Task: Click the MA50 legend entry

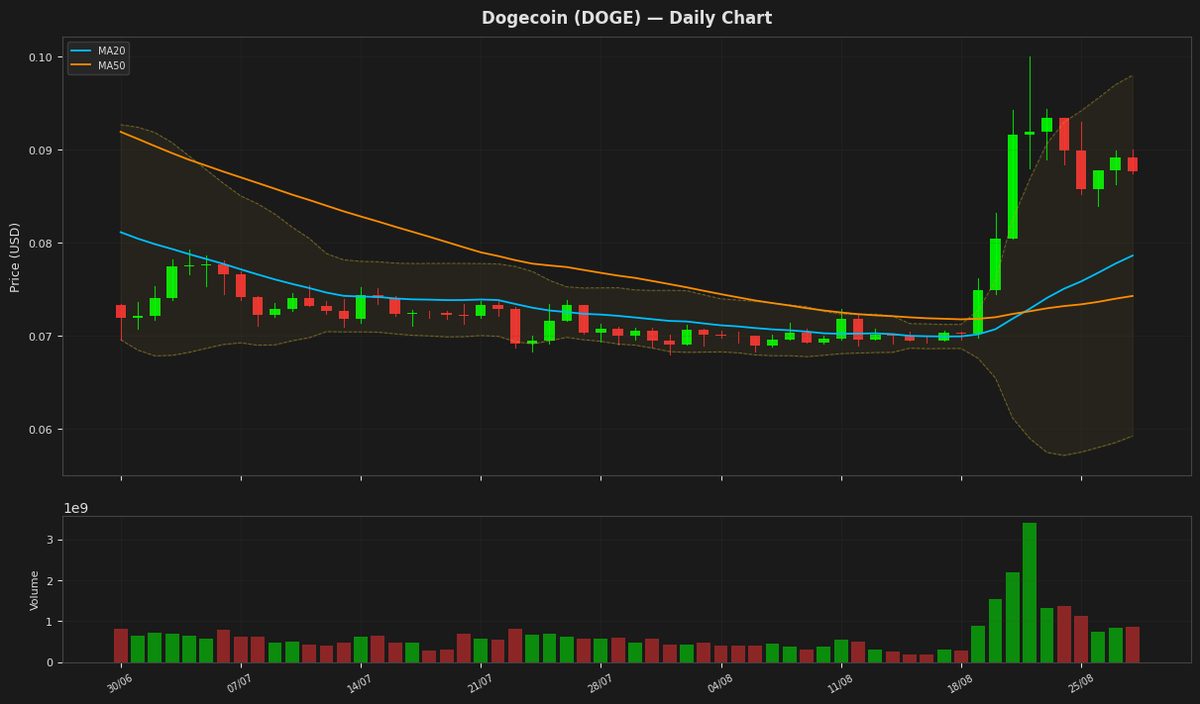Action: (98, 65)
